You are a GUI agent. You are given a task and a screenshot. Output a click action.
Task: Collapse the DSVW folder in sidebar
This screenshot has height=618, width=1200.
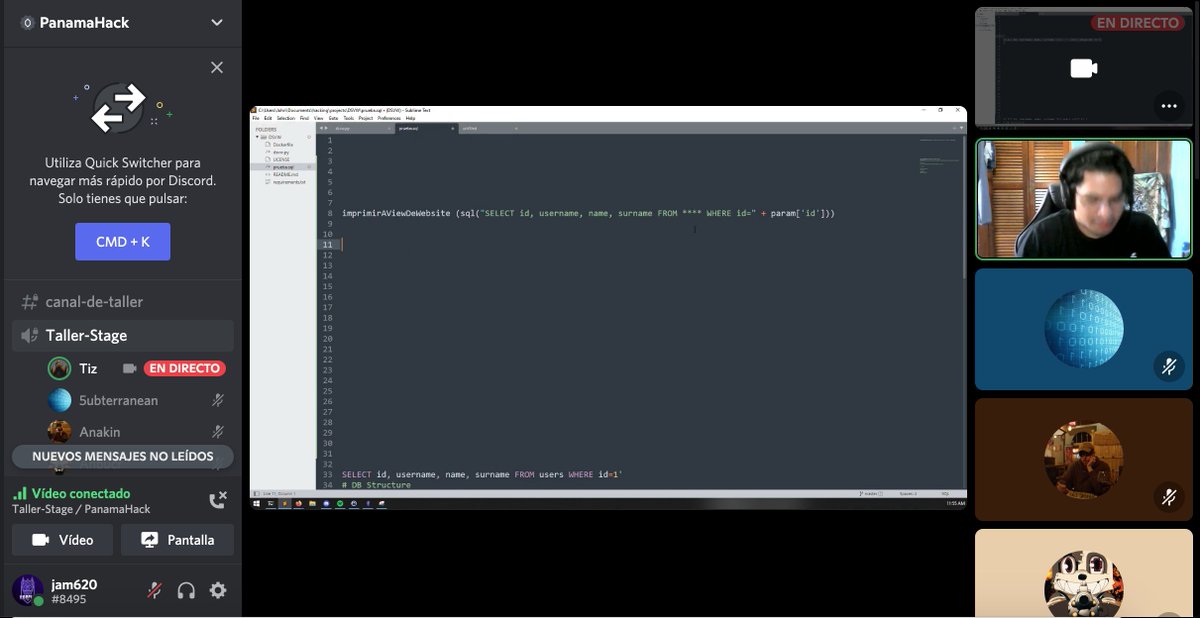point(257,137)
